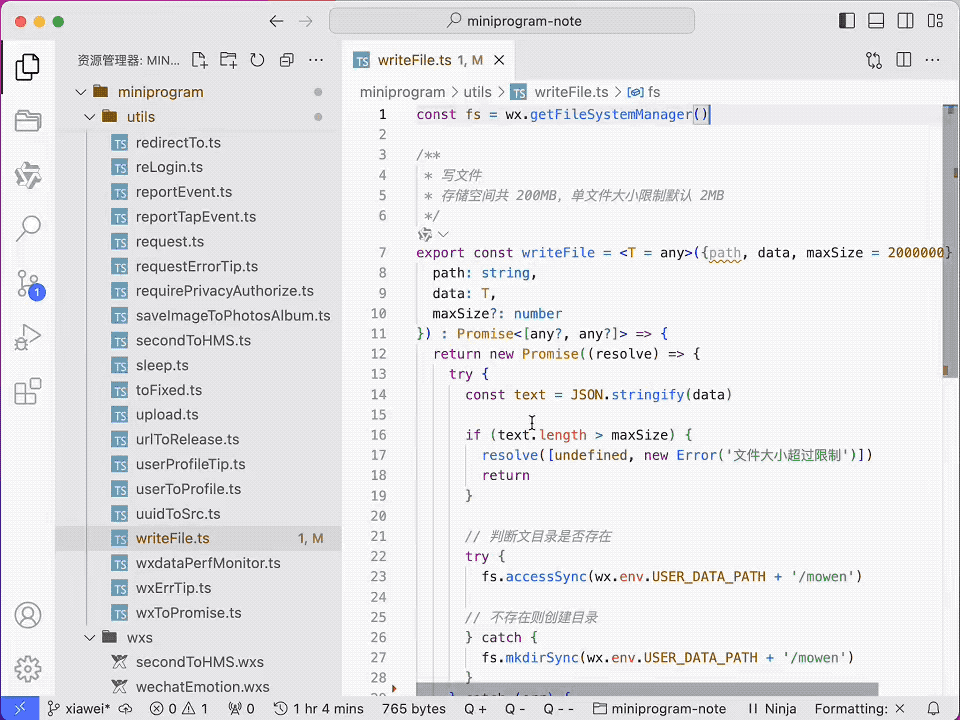Click the fs symbol breadcrumb
This screenshot has width=960, height=720.
(x=644, y=92)
